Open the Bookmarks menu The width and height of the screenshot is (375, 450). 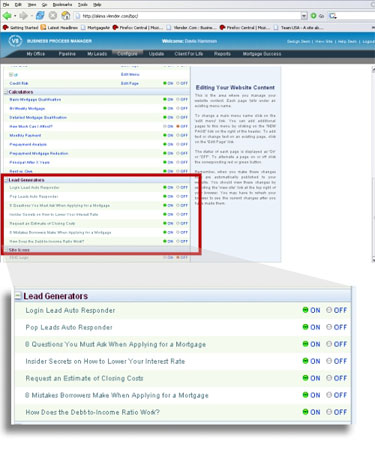click(x=62, y=5)
